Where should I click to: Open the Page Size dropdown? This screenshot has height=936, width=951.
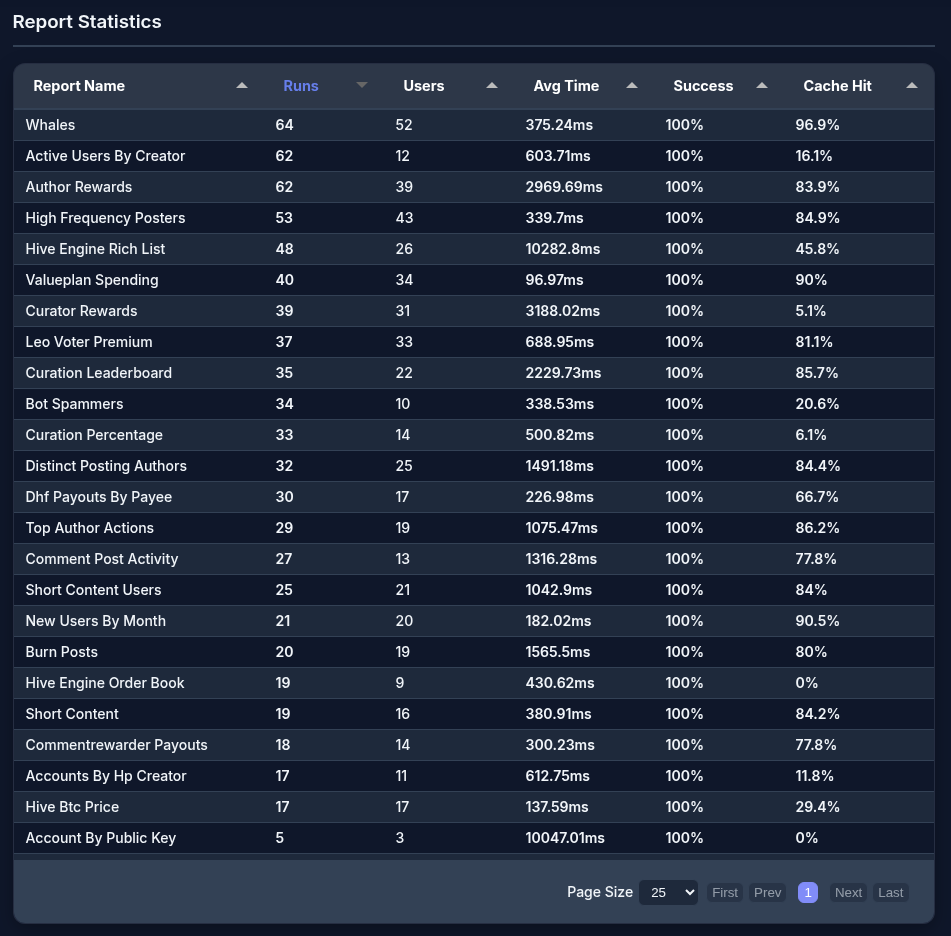668,892
